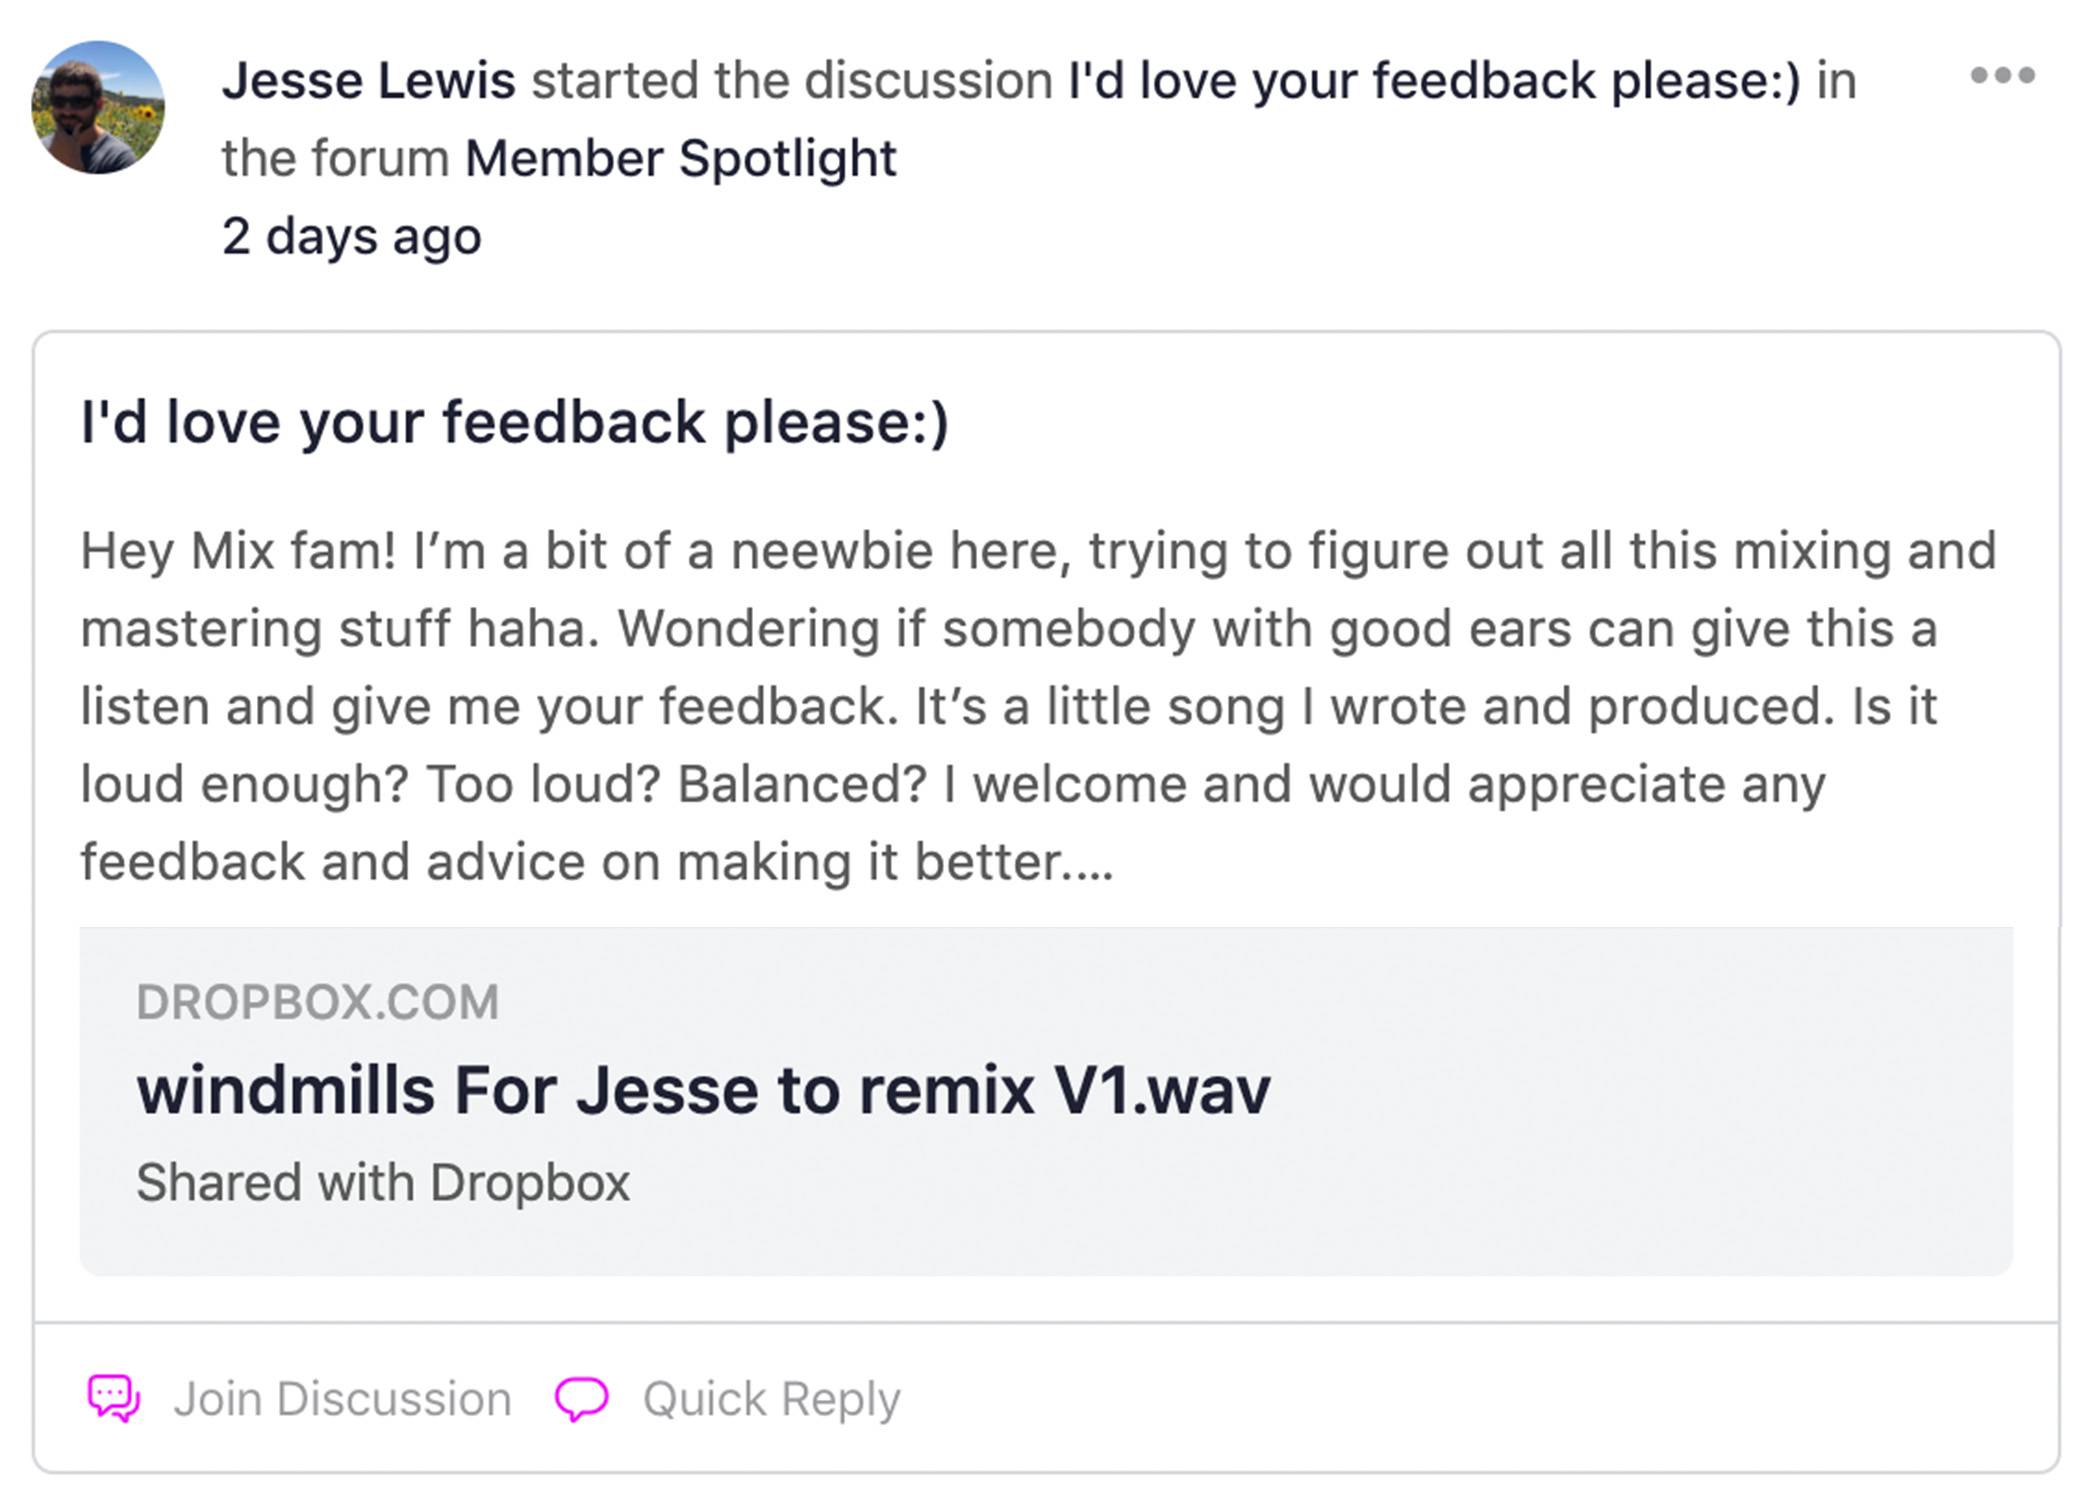Click the "Shared with Dropbox" preview description

(x=383, y=1182)
